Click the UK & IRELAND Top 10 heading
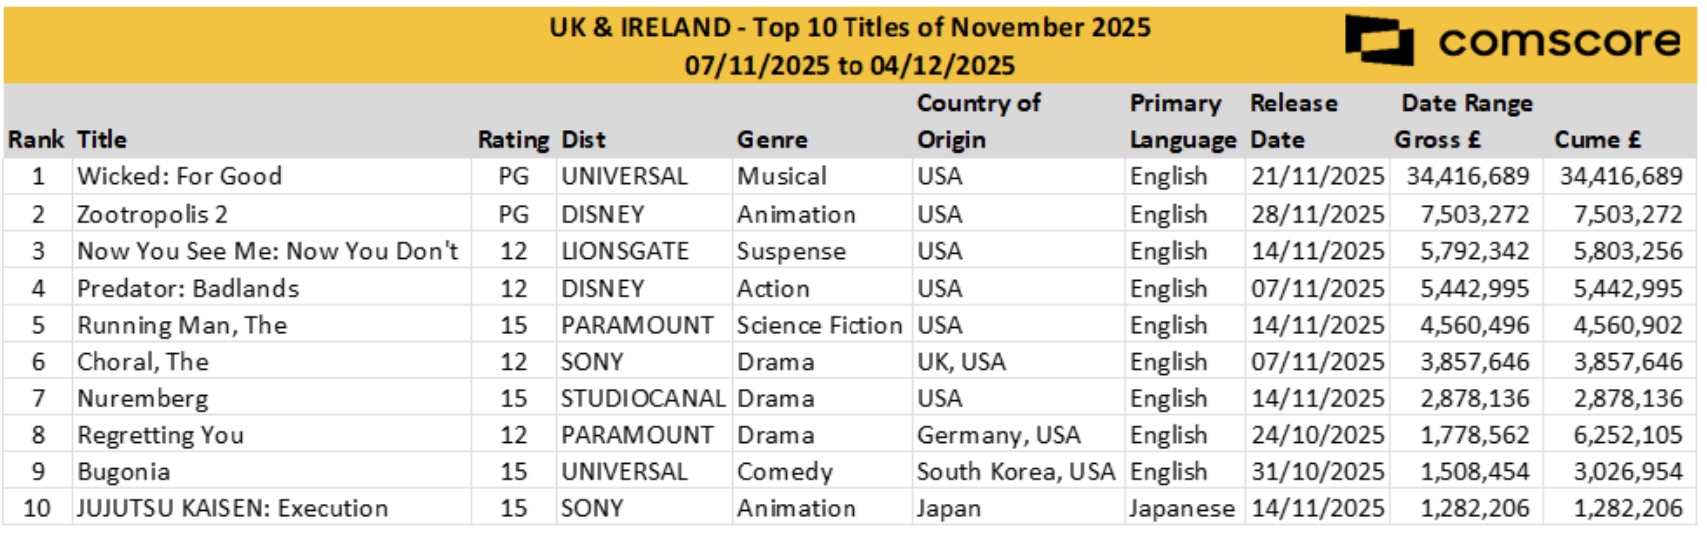This screenshot has height=537, width=1707. point(849,27)
